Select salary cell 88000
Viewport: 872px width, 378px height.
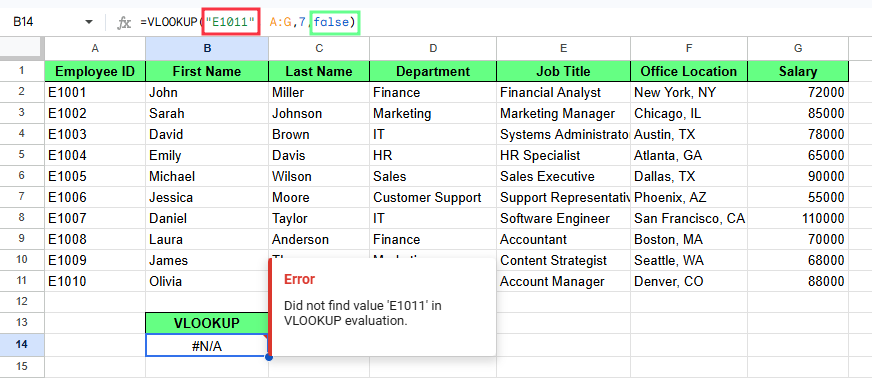[x=798, y=281]
